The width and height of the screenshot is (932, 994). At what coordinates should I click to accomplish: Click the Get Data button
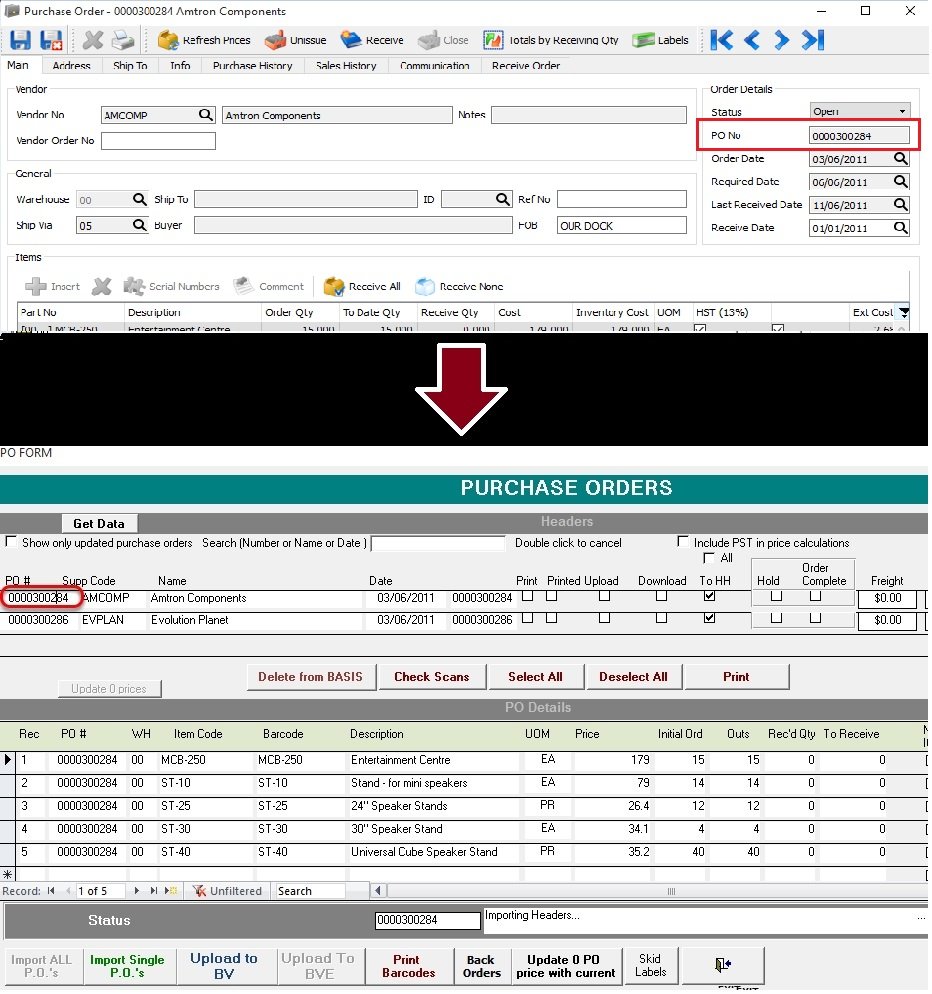pyautogui.click(x=99, y=525)
